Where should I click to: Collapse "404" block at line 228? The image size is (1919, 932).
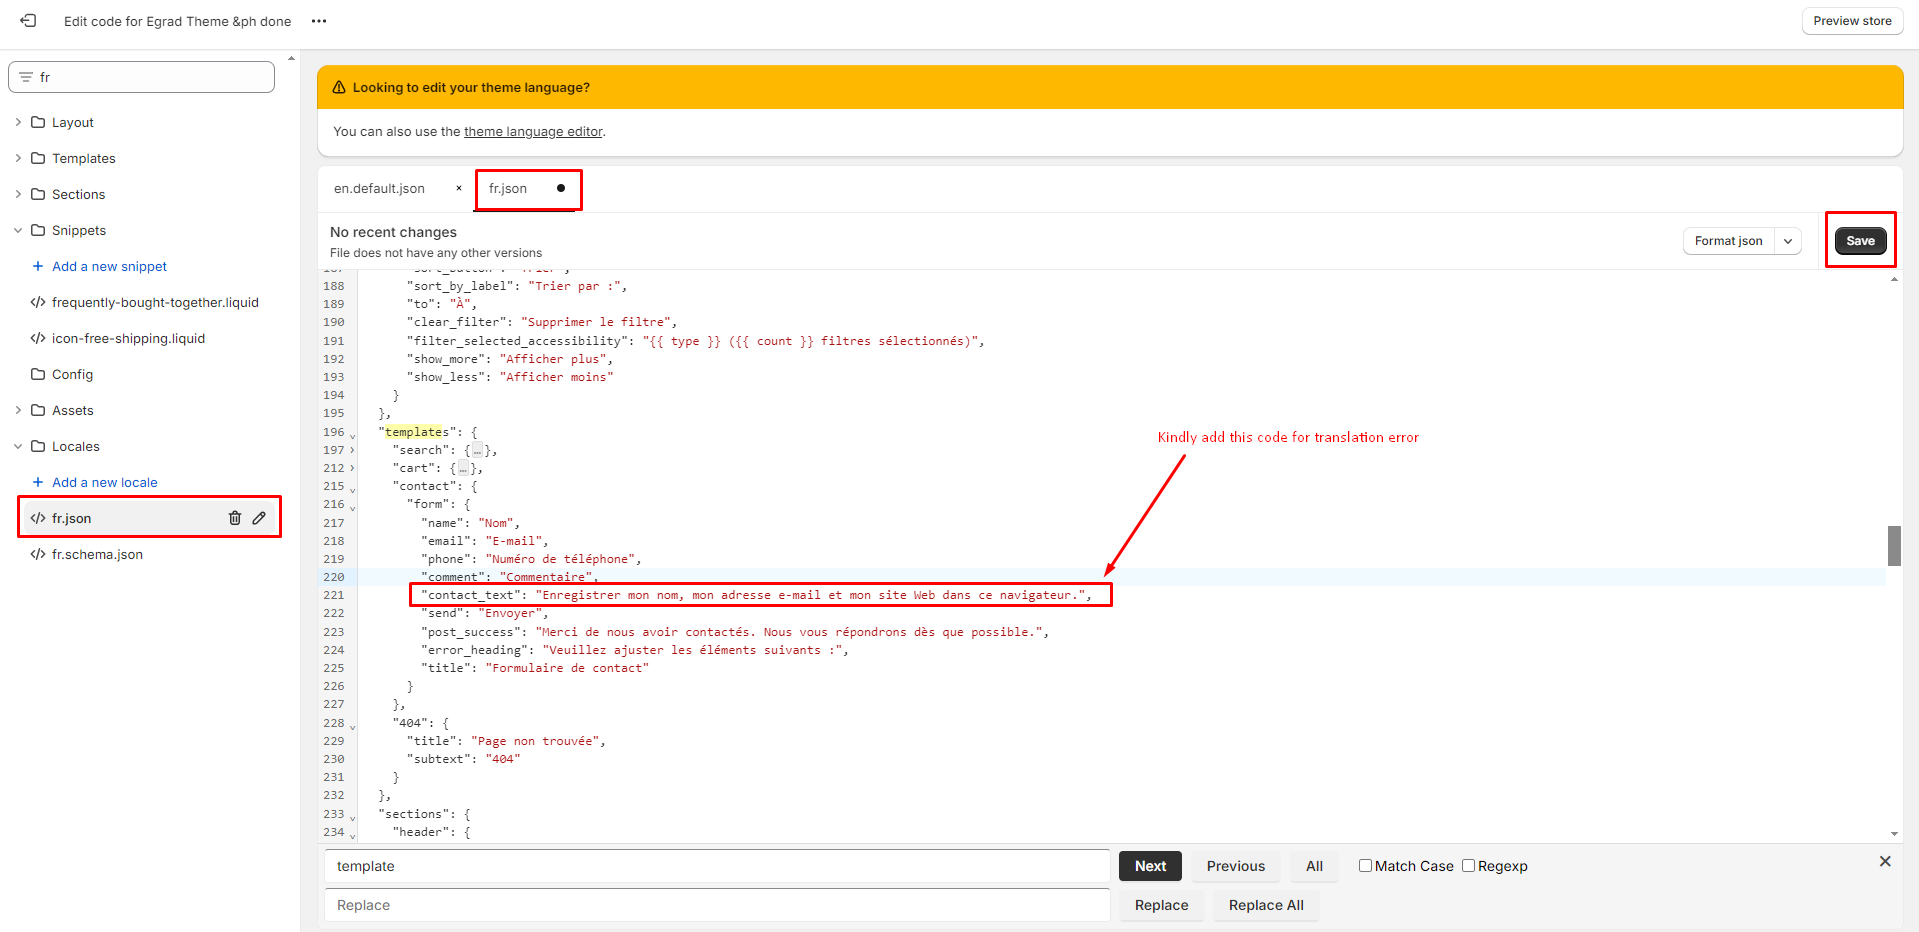pyautogui.click(x=352, y=725)
